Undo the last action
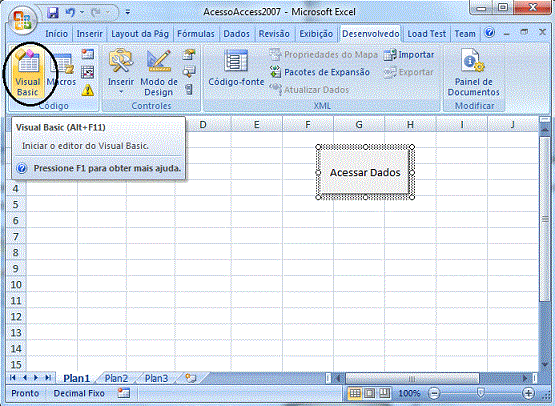 coord(70,12)
